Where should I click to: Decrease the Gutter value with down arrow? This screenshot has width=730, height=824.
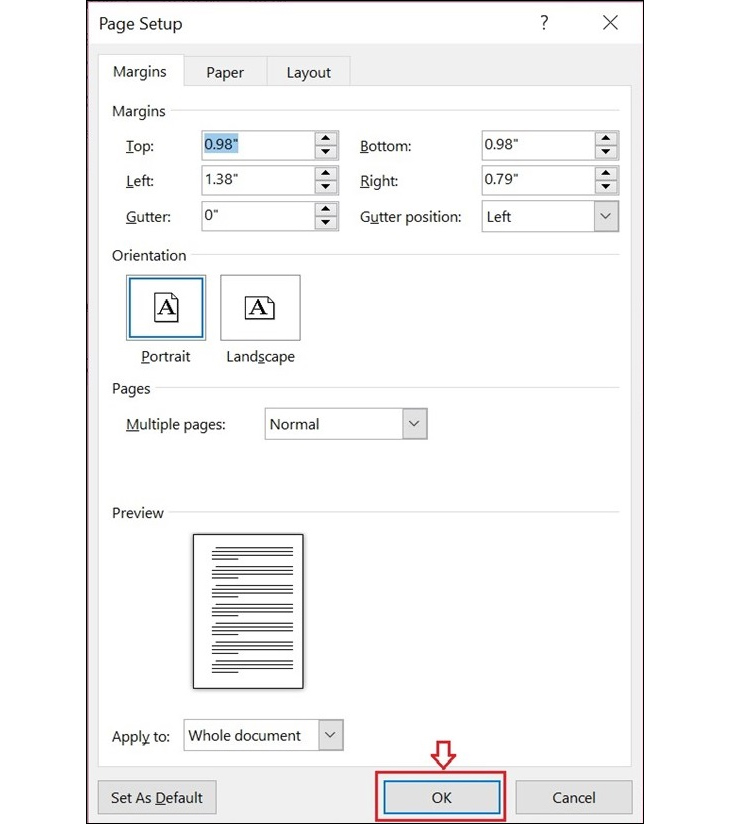(326, 222)
